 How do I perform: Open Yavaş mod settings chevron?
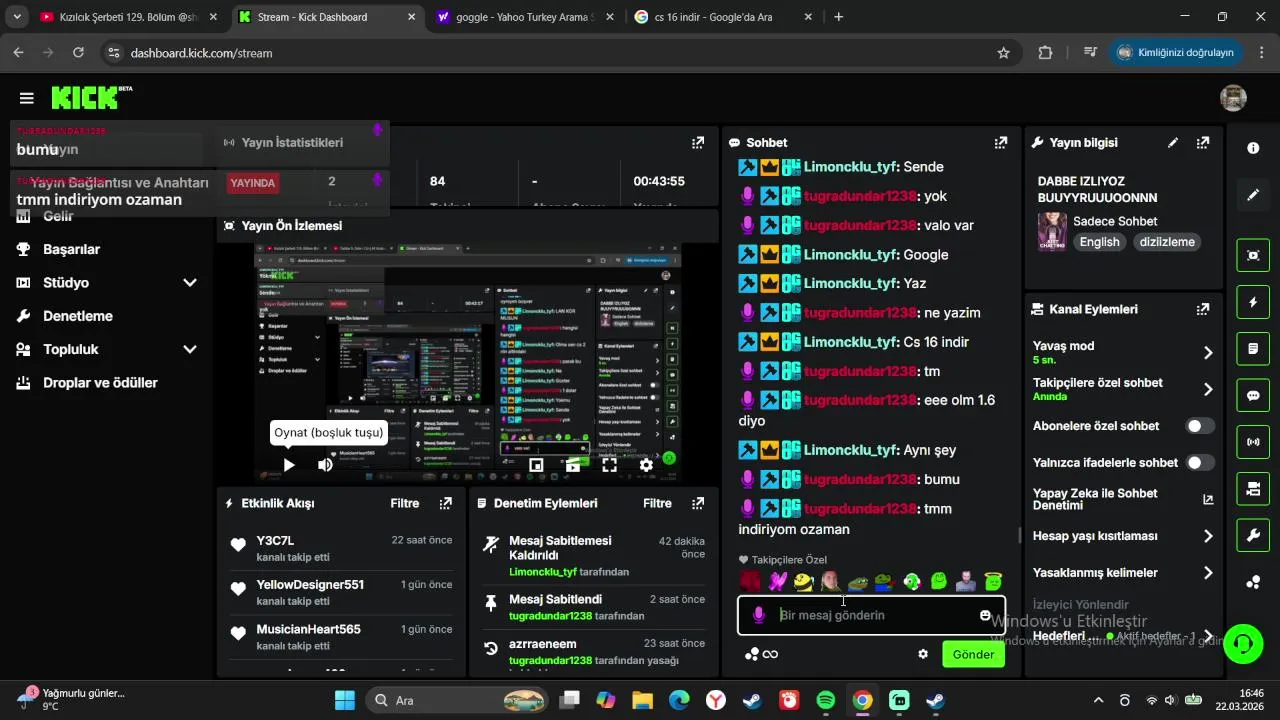coord(1208,352)
